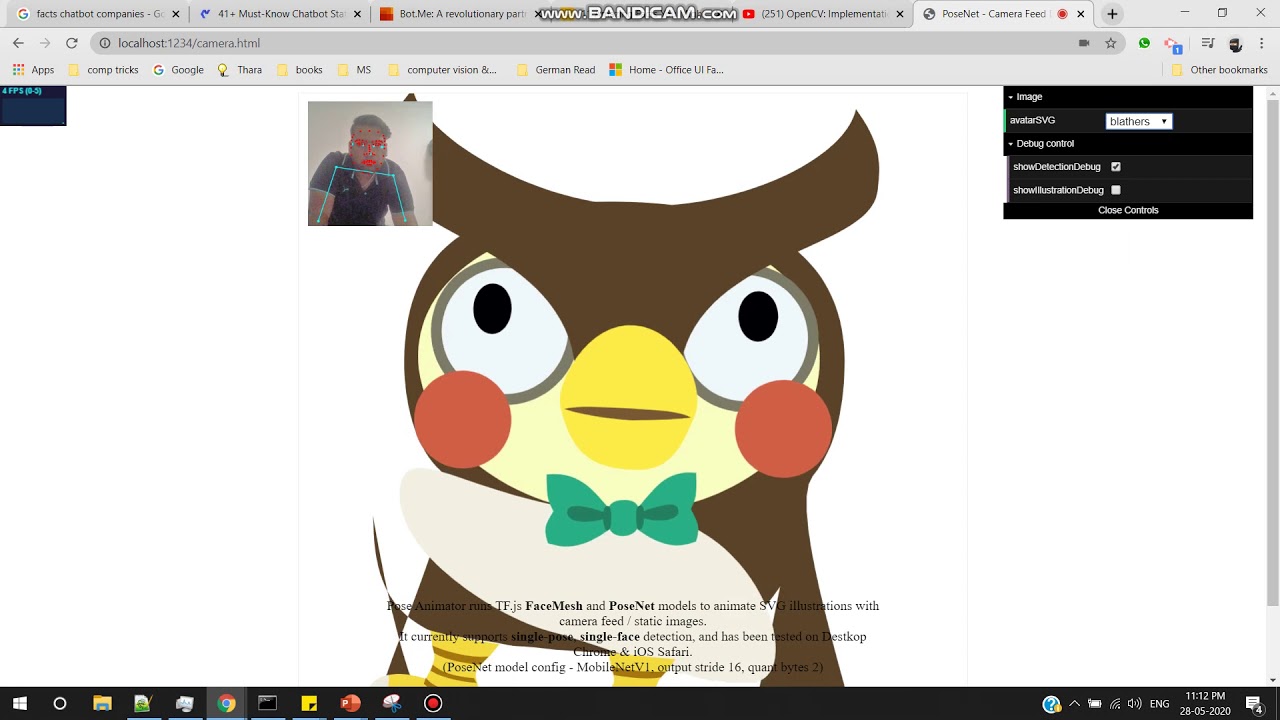Open the Apps bookmarks shortcut

pyautogui.click(x=33, y=70)
